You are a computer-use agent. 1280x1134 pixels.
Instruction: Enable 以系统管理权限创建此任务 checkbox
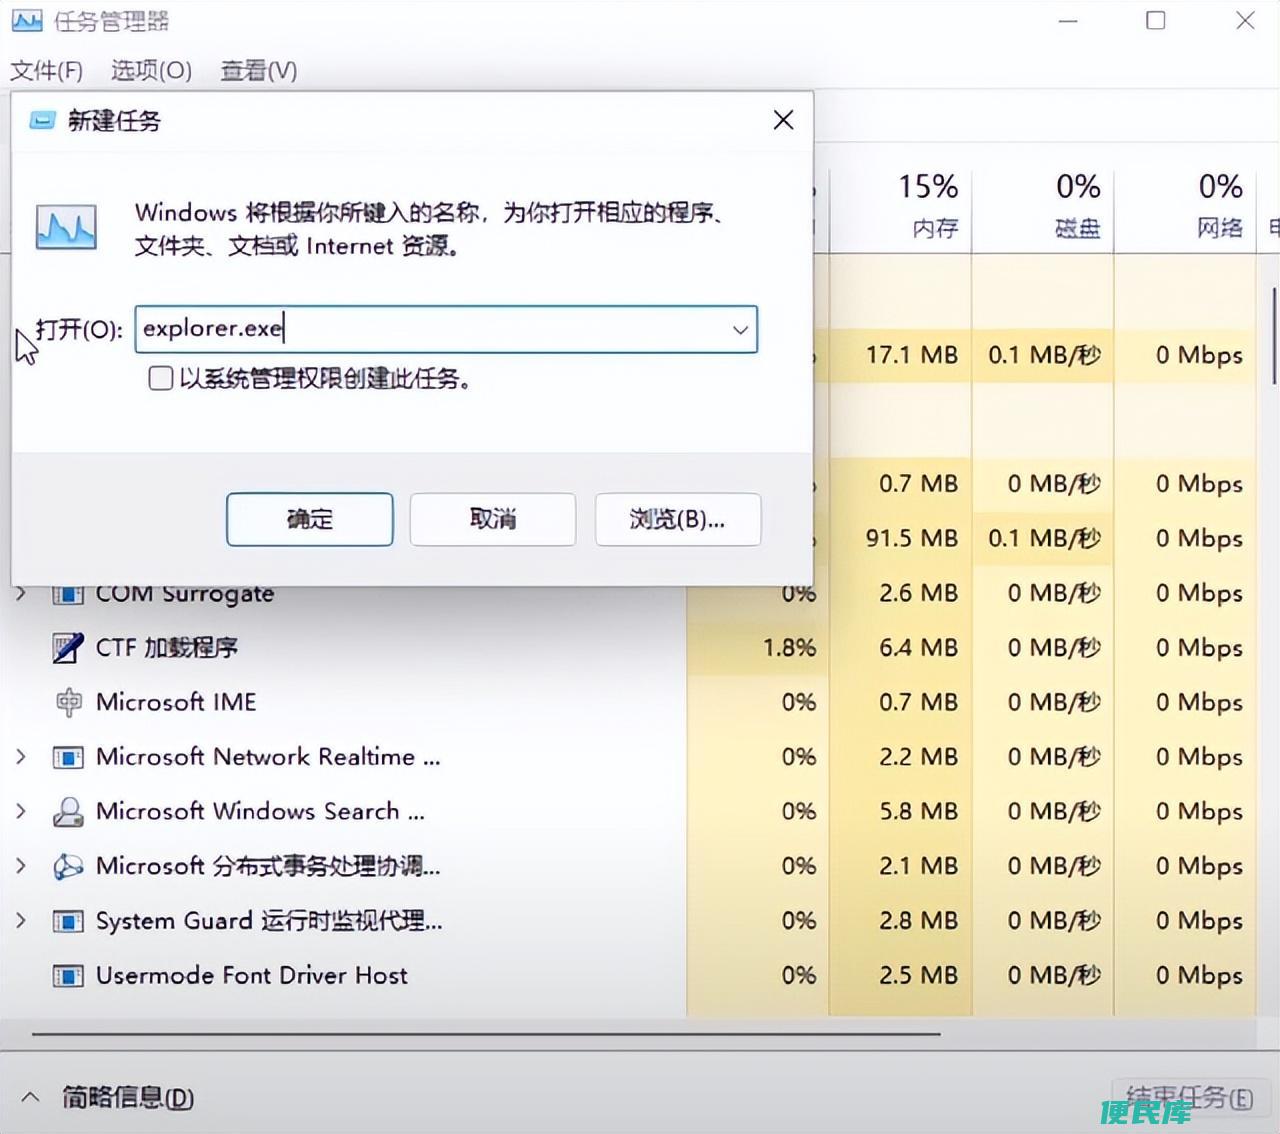point(160,378)
